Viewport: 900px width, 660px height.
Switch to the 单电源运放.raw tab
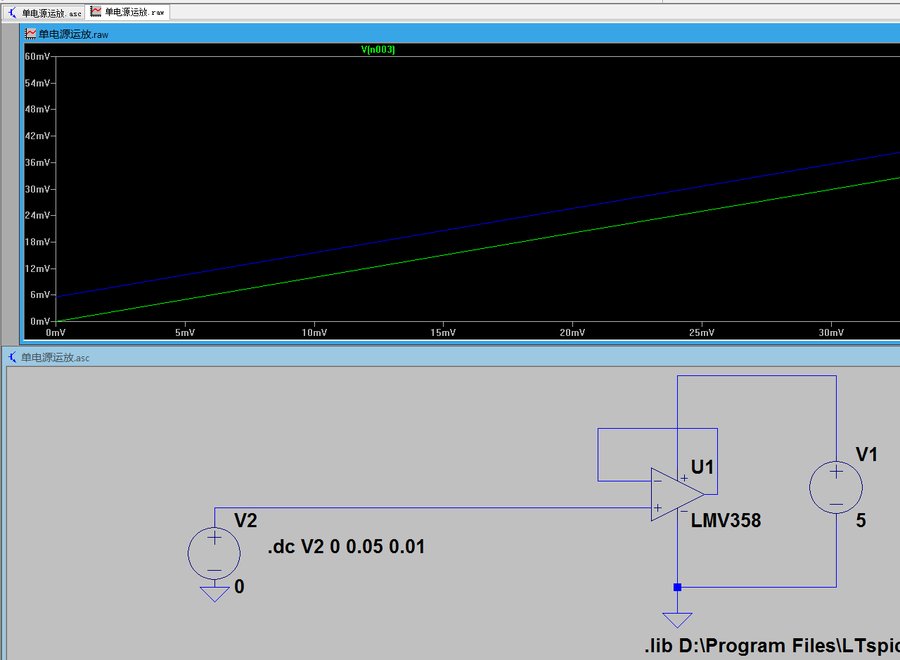click(128, 12)
